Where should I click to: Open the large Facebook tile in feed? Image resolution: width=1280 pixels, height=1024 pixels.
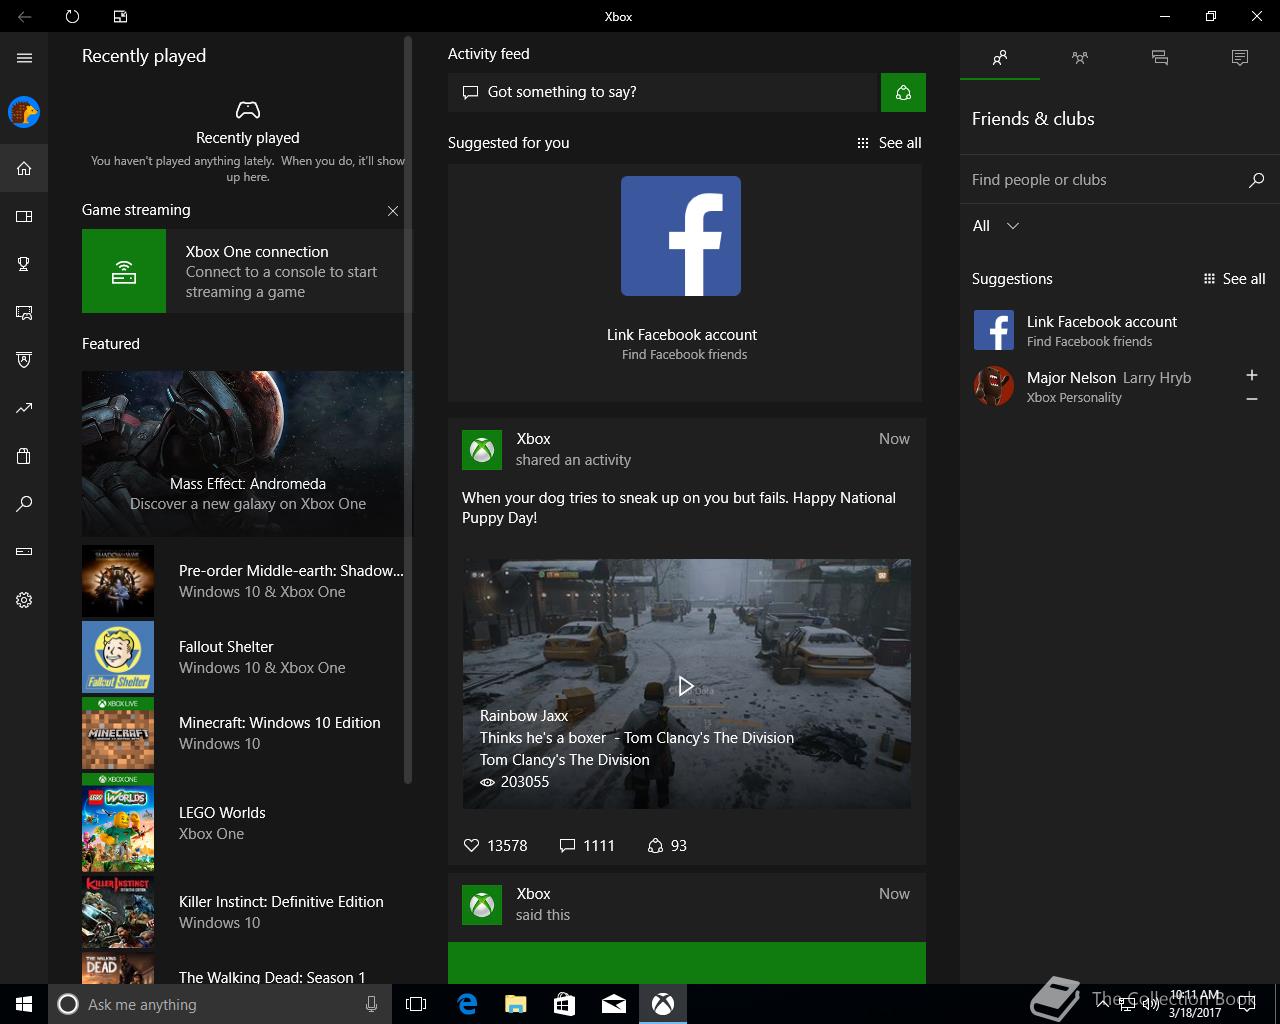tap(681, 236)
